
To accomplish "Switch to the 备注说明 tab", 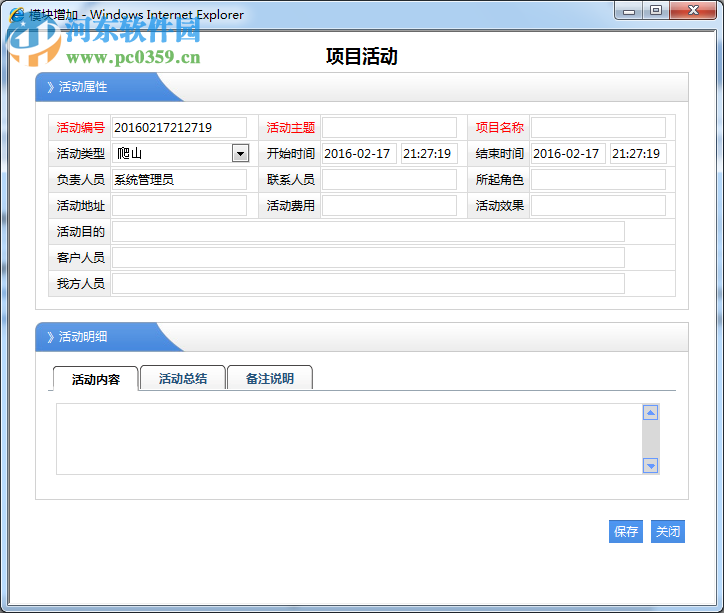I will 270,378.
